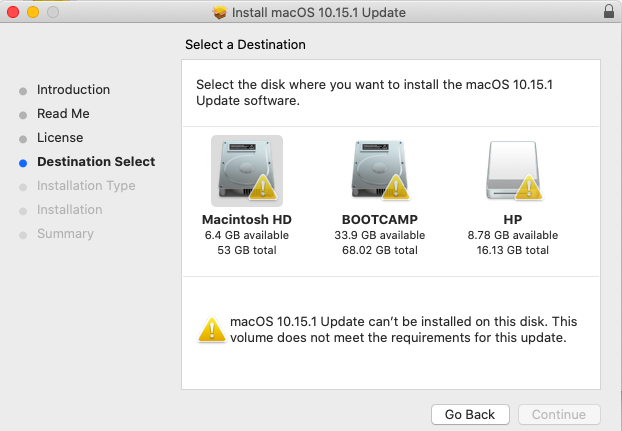Click warning badge on Macintosh HD
622x431 pixels.
pos(261,187)
